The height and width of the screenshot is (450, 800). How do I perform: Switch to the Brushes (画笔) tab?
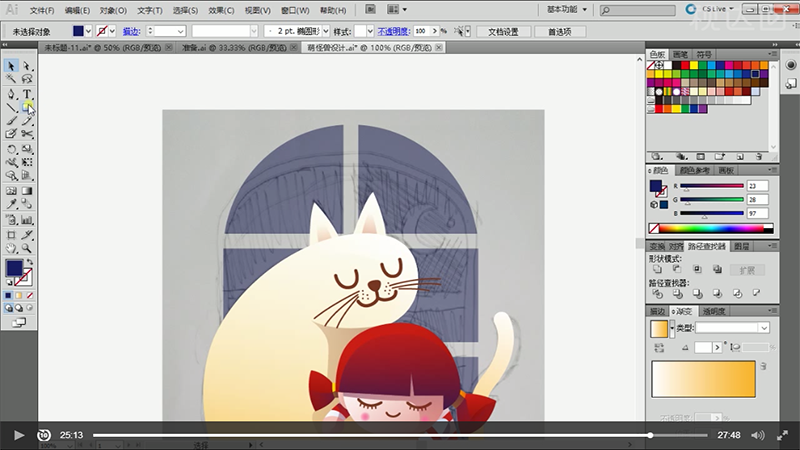[680, 54]
